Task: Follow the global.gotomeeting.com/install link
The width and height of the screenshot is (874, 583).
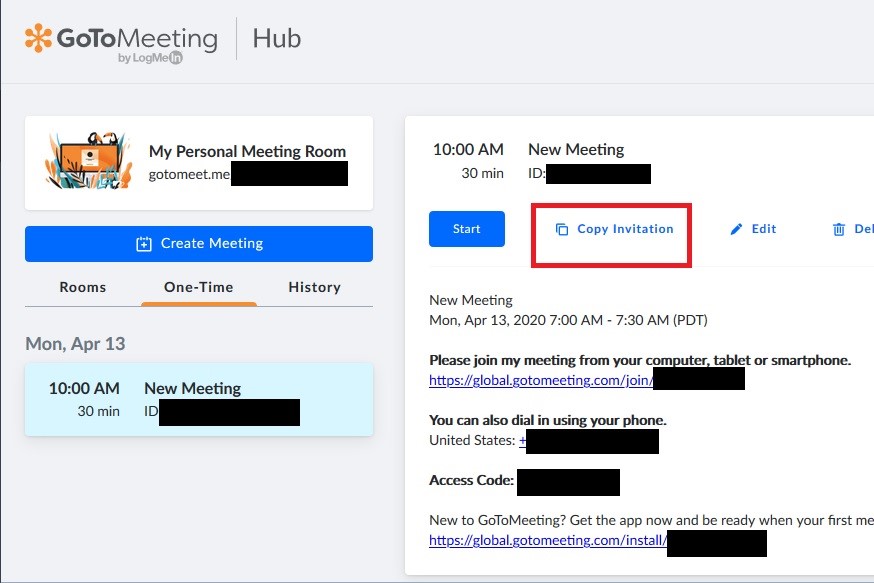Action: coord(547,540)
